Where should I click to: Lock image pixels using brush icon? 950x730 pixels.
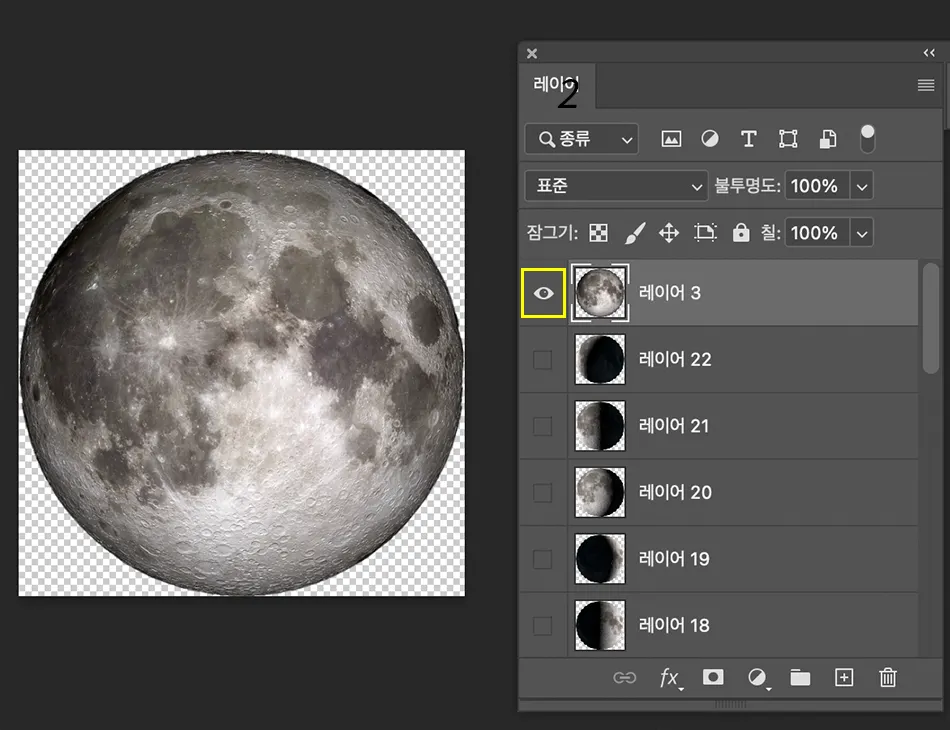pos(634,233)
